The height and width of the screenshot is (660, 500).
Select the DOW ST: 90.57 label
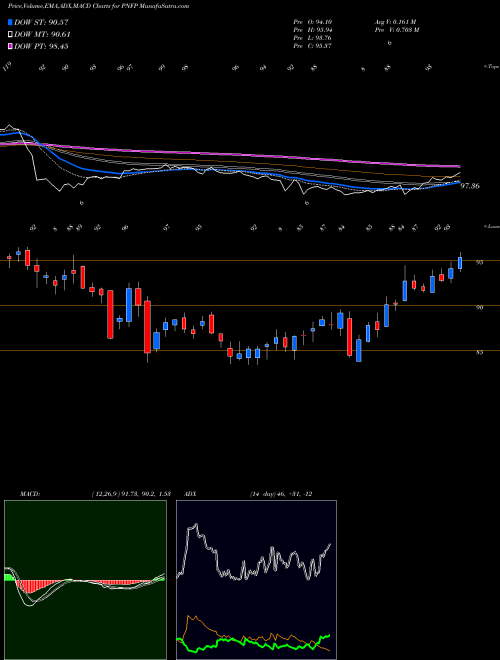coord(41,22)
